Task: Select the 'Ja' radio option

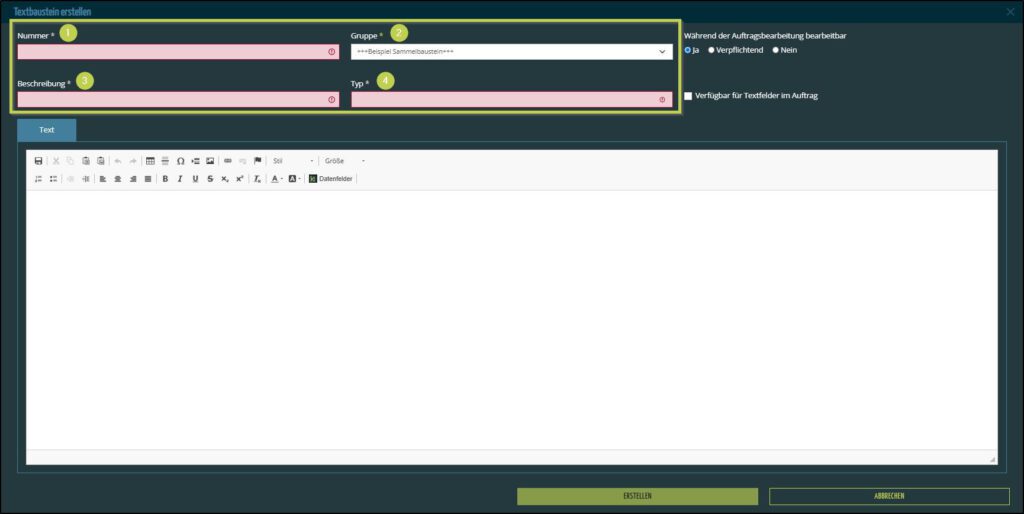Action: 687,50
